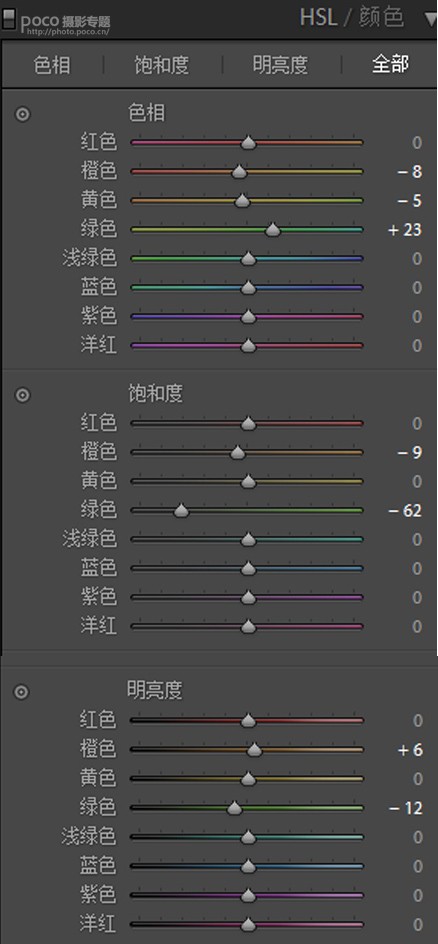
Task: Toggle the HSL panel on/off switch
Action: tap(8, 20)
